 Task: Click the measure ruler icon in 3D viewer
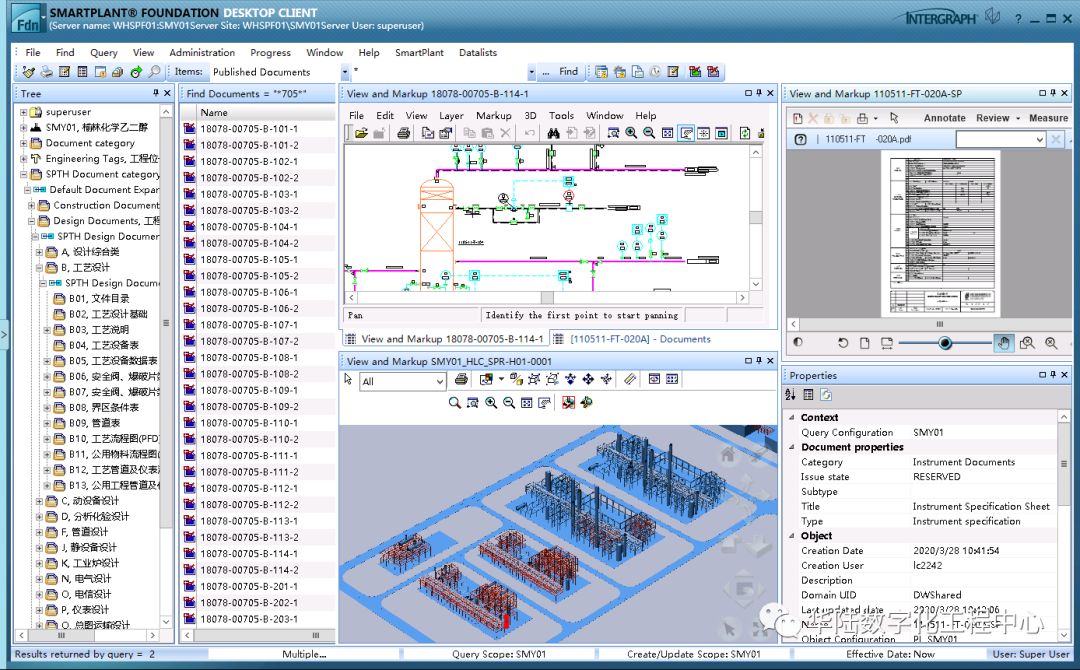pyautogui.click(x=630, y=380)
